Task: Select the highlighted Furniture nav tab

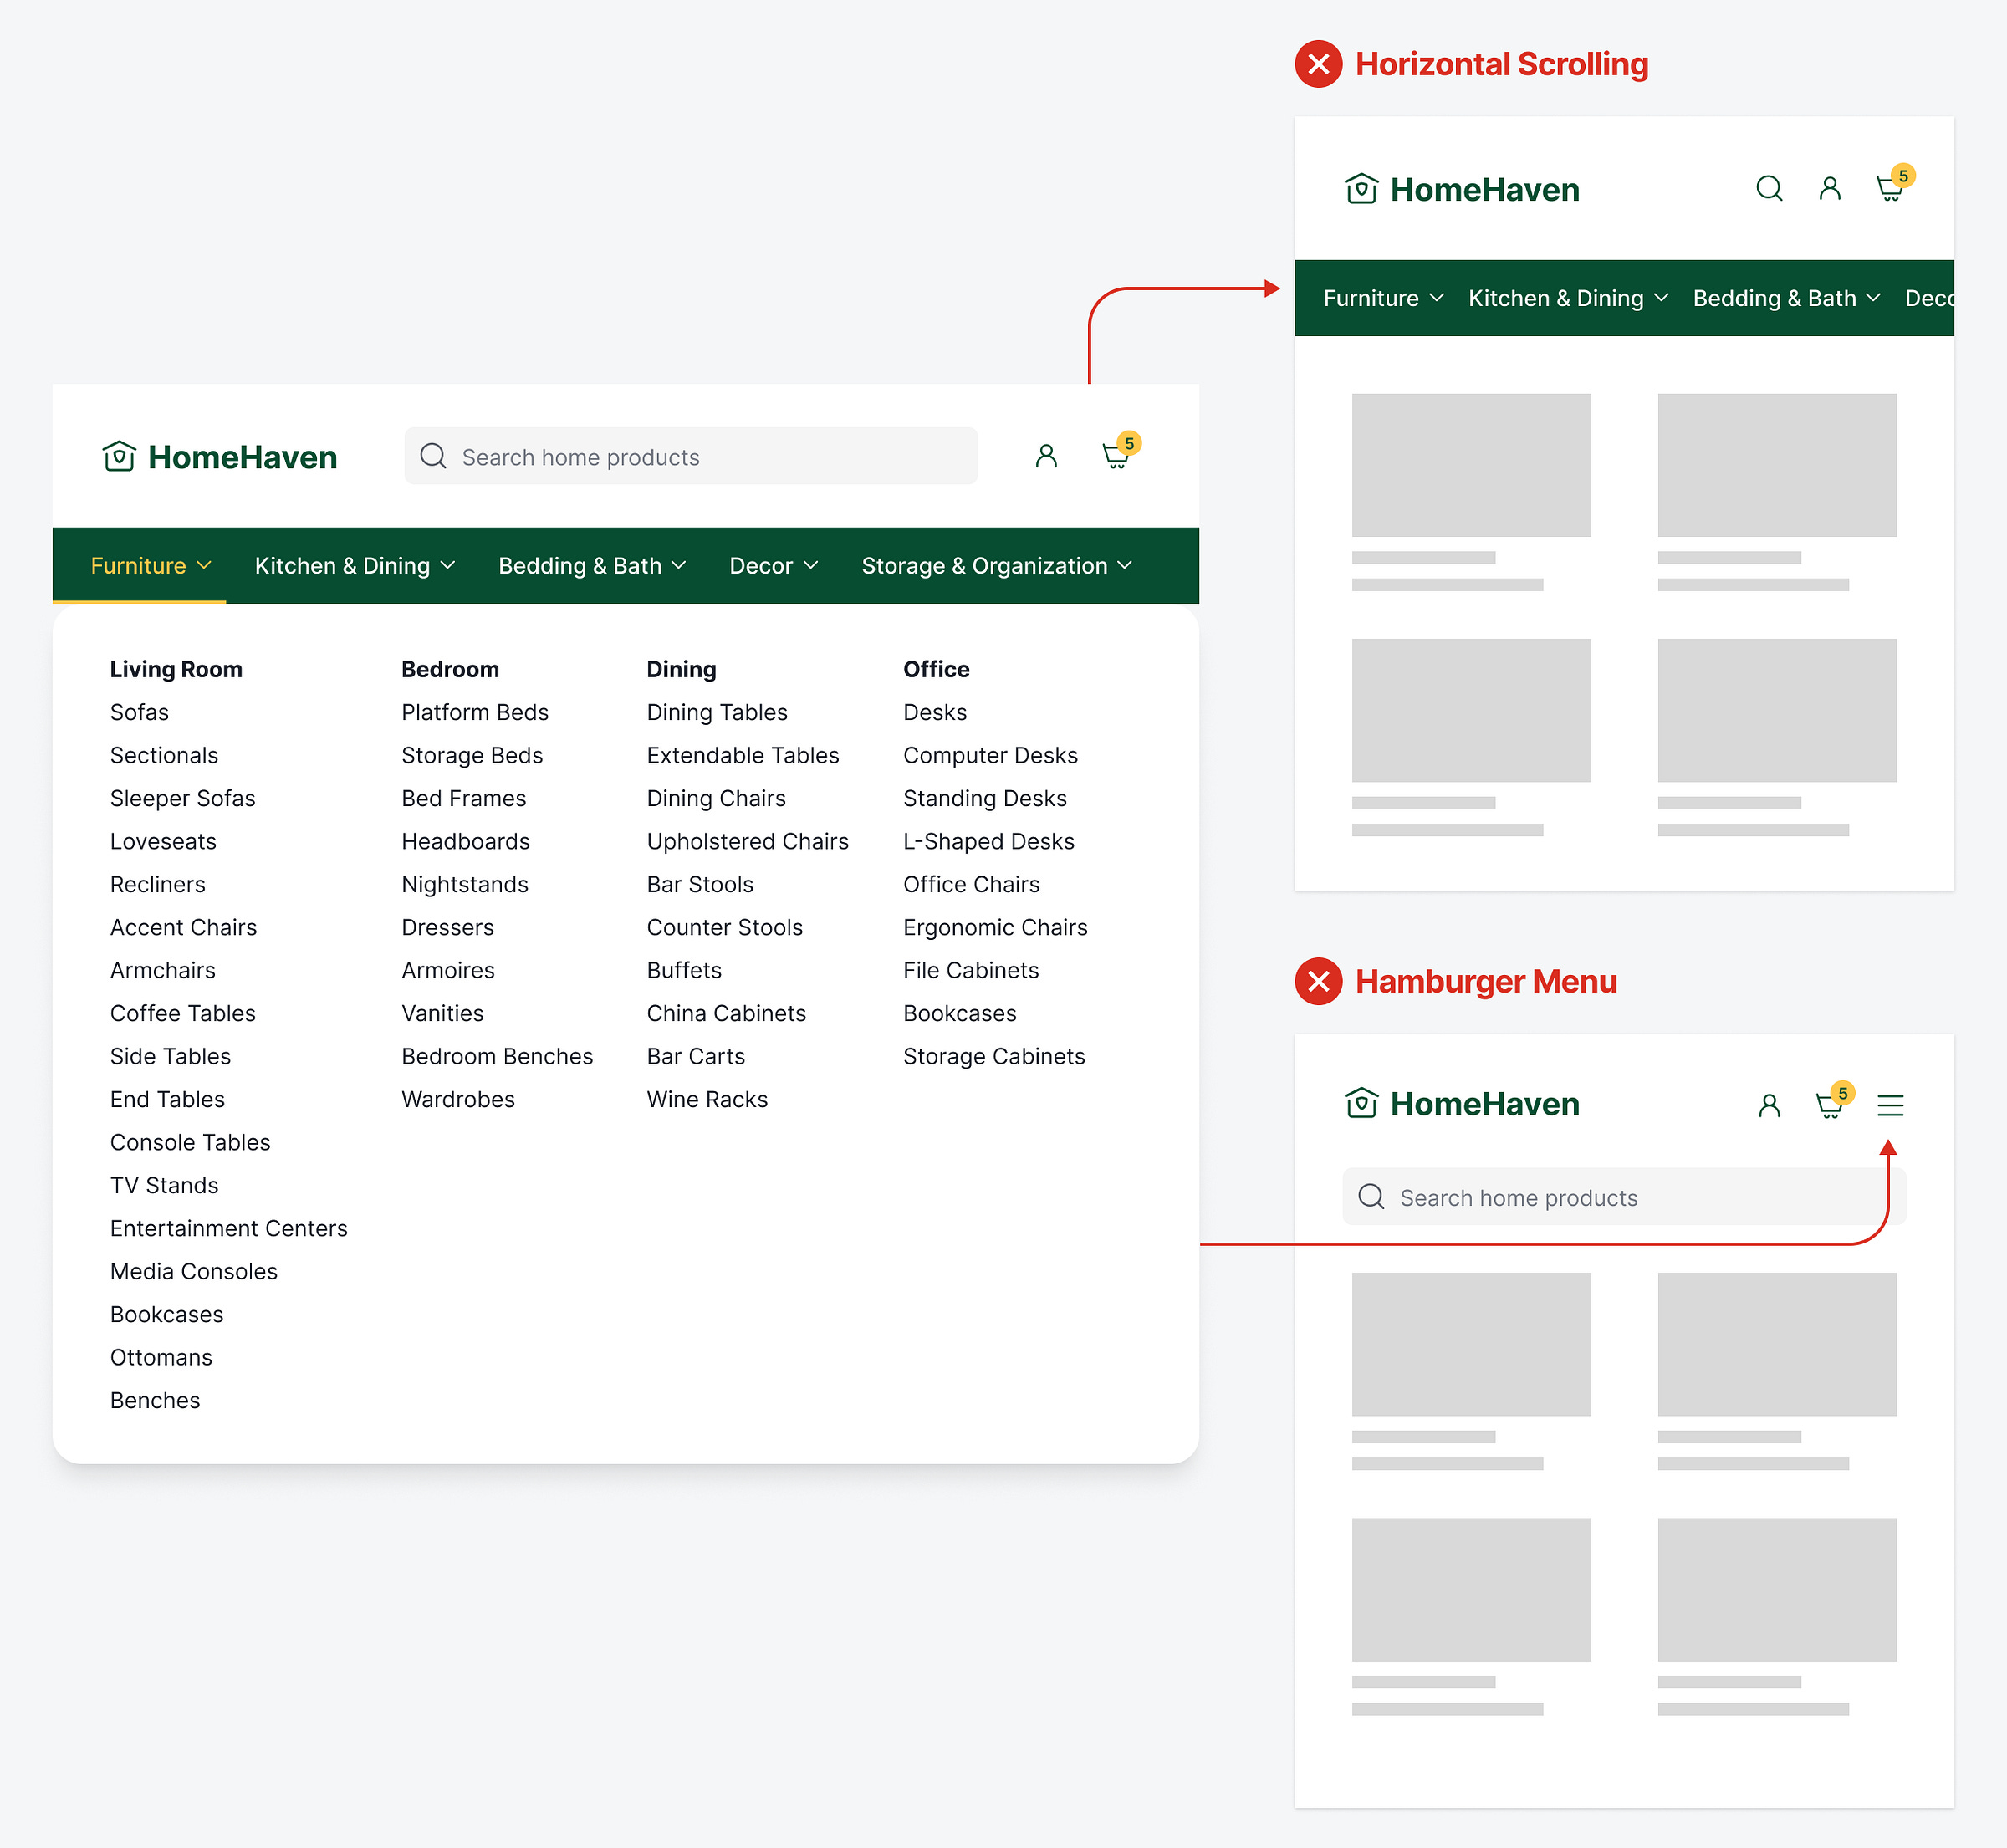Action: click(150, 566)
